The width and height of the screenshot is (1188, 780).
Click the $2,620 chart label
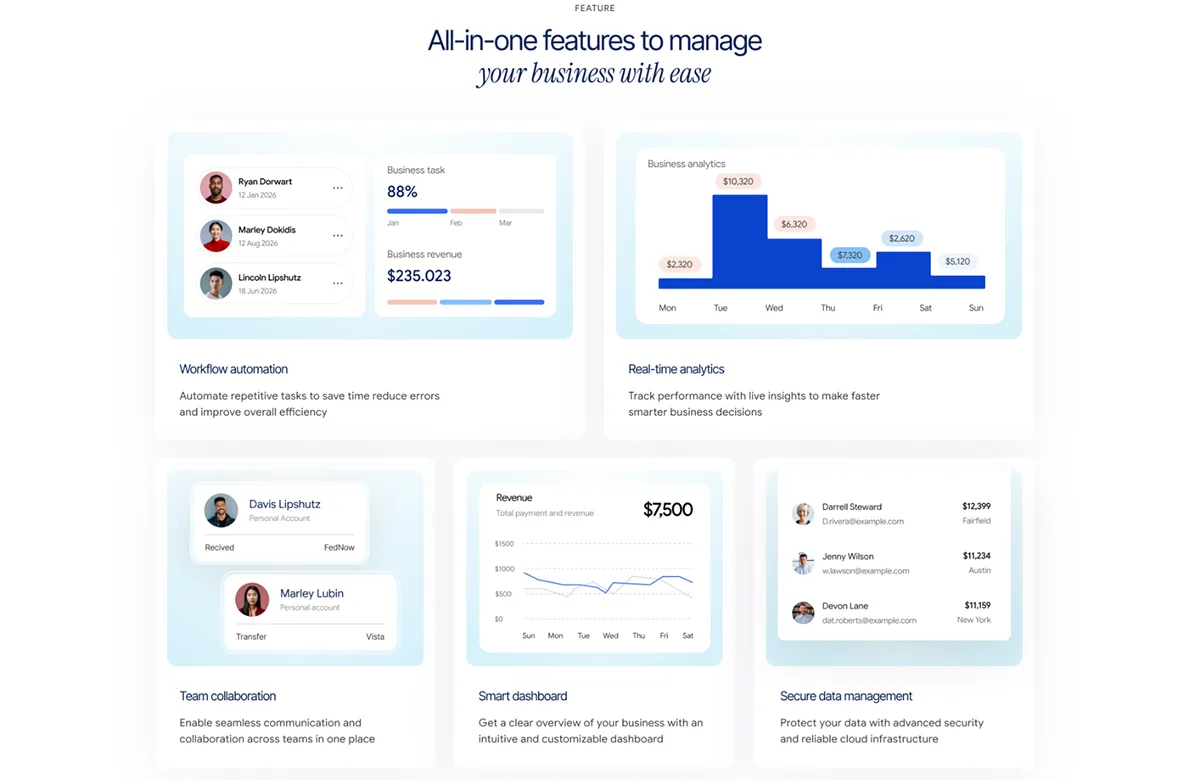pos(902,238)
